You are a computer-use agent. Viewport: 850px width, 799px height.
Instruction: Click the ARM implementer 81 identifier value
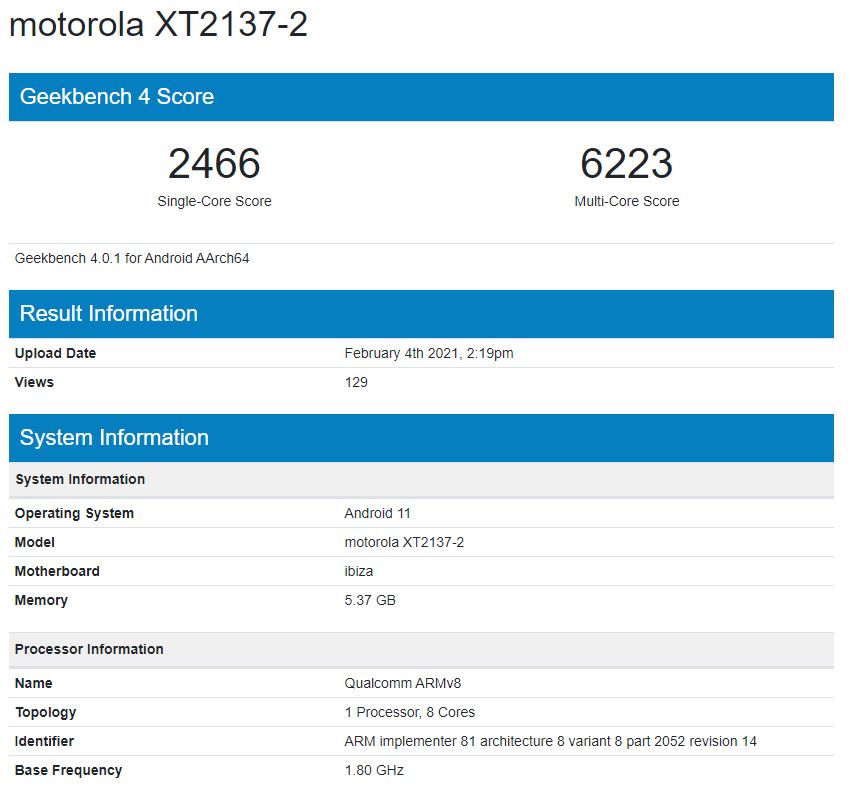click(550, 741)
